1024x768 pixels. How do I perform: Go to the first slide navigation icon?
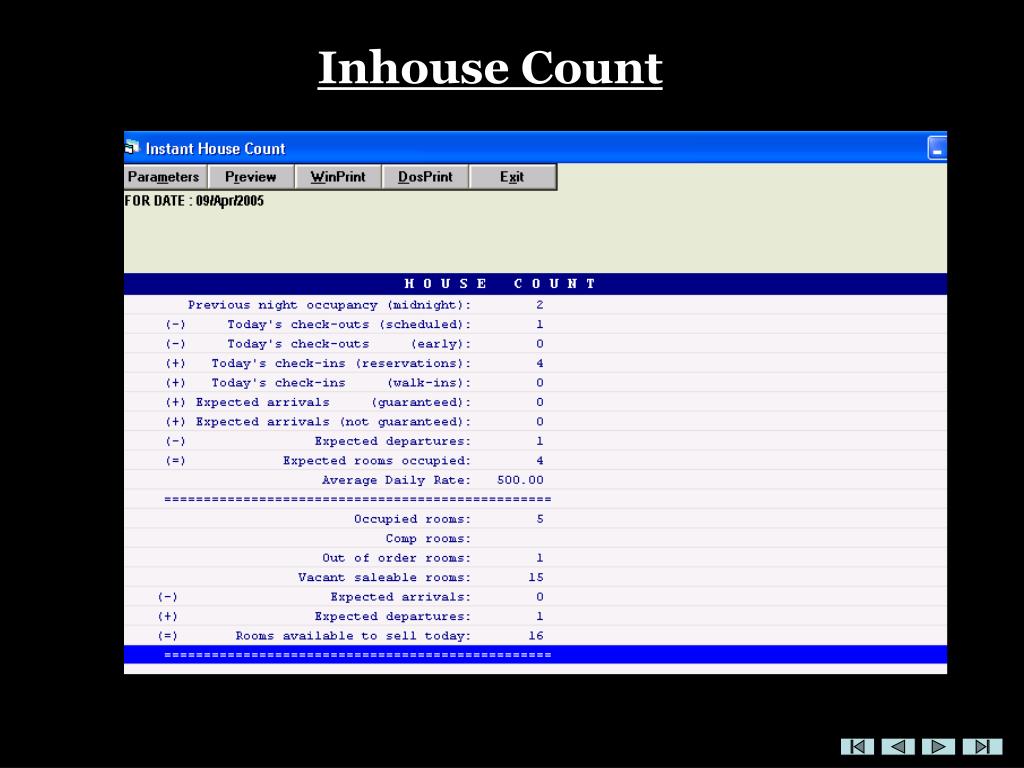(x=857, y=746)
